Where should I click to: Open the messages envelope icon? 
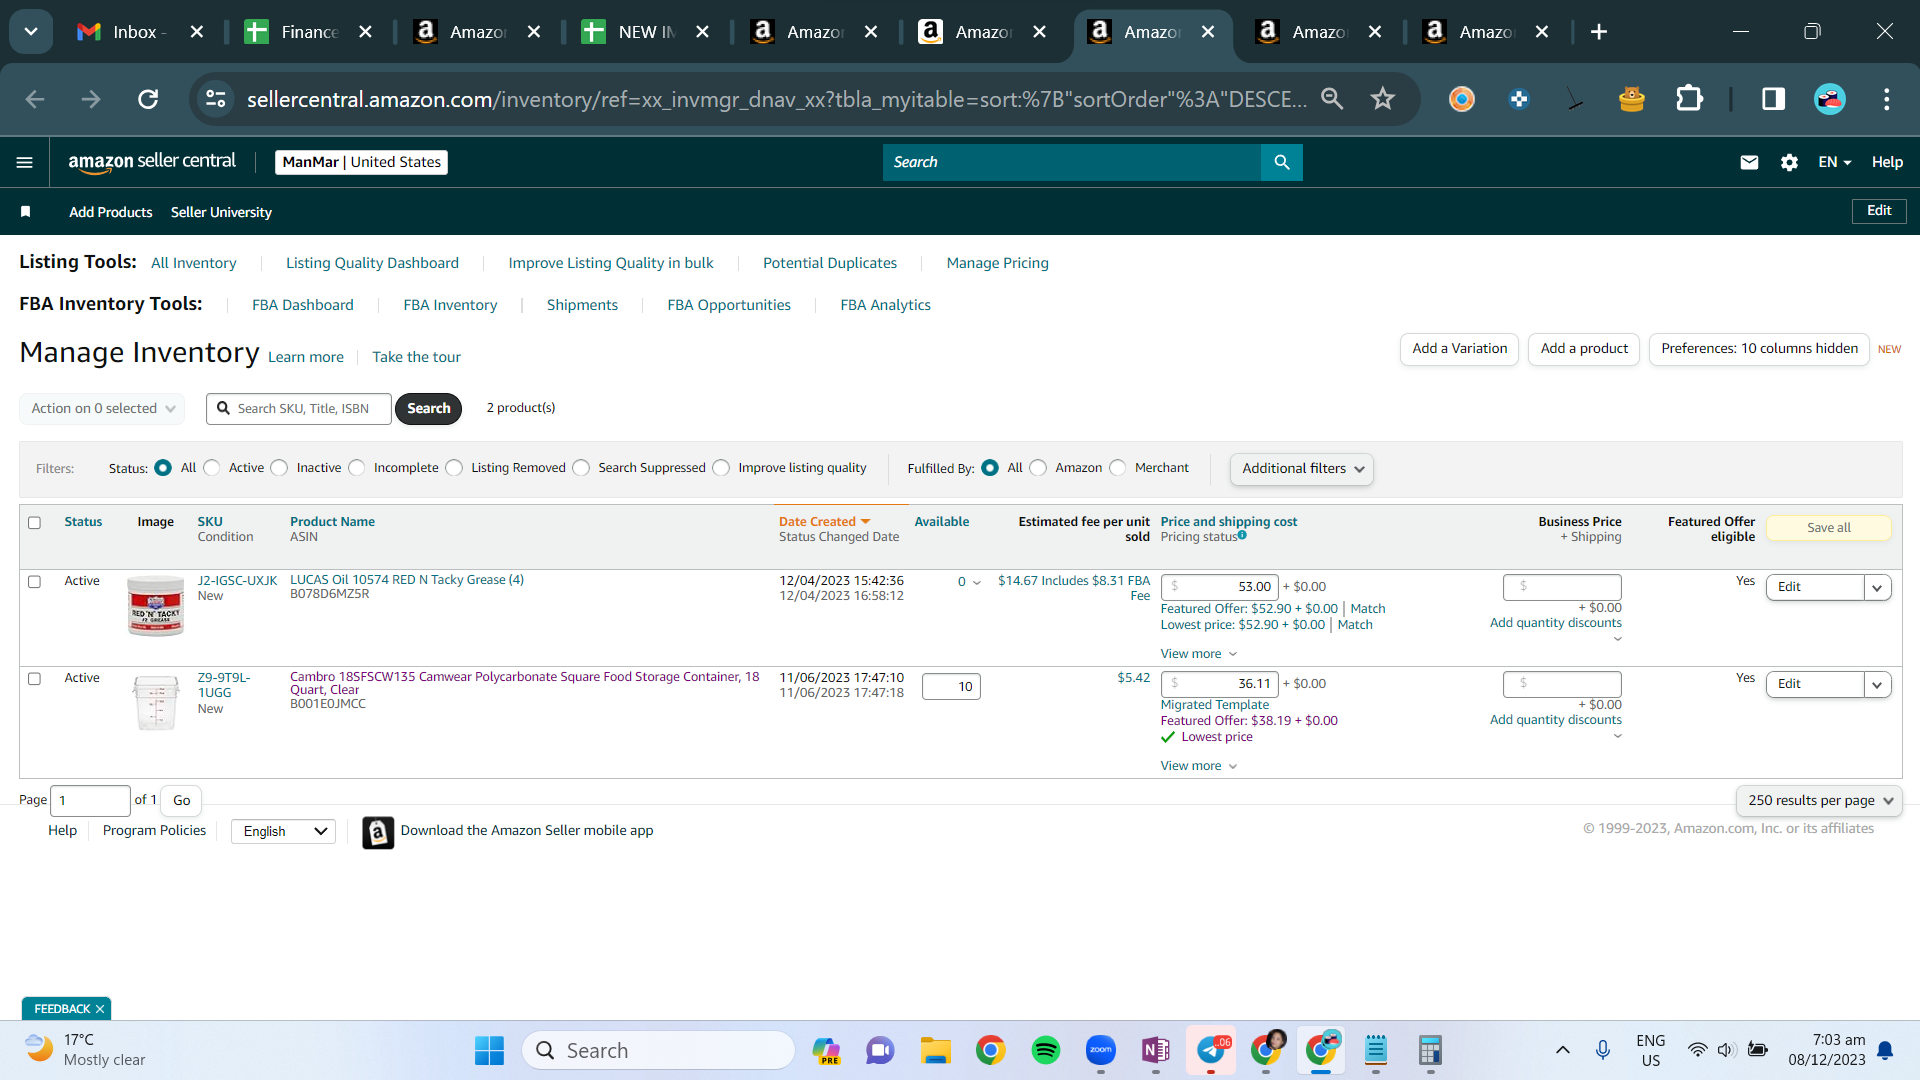pos(1749,162)
